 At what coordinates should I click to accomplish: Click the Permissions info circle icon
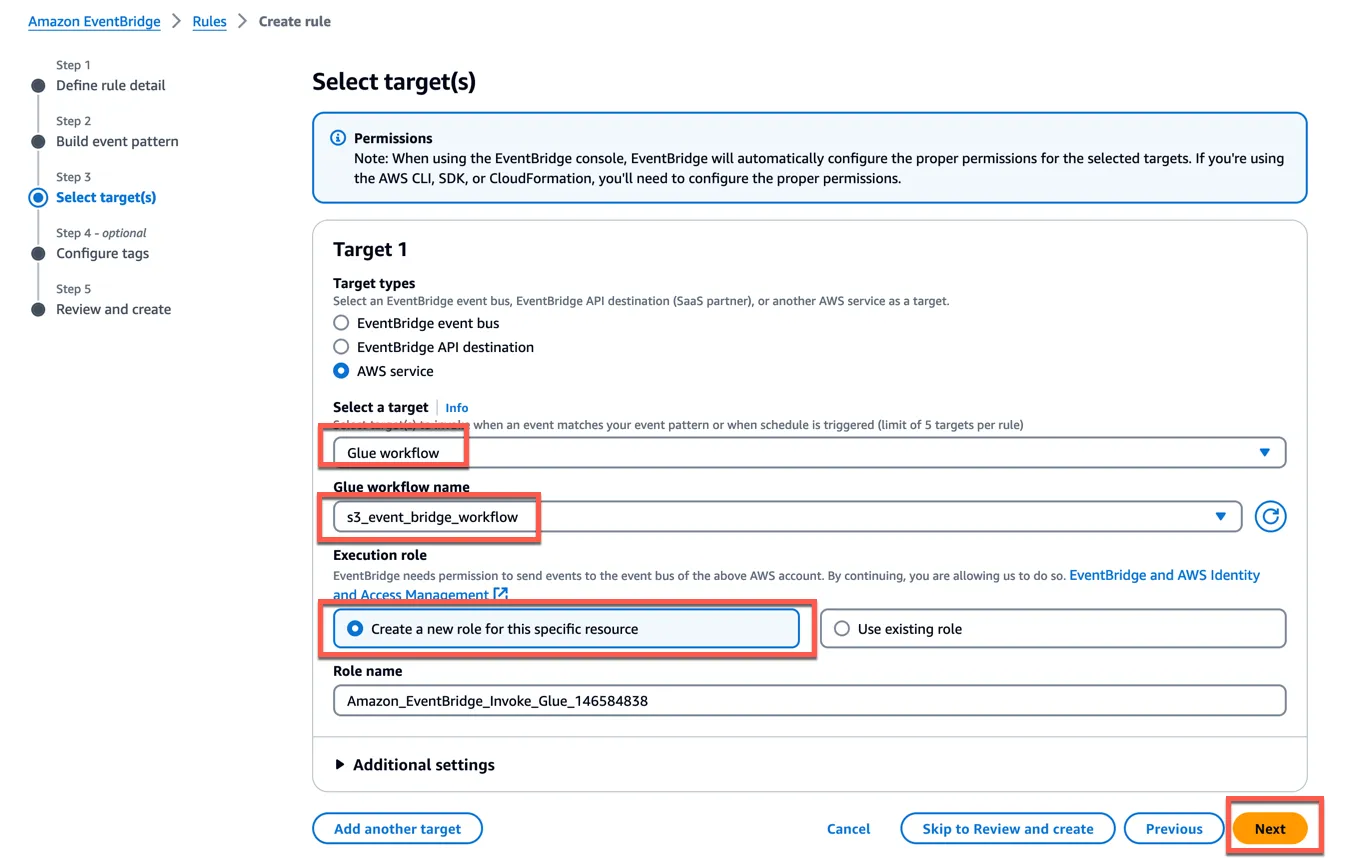[x=338, y=138]
